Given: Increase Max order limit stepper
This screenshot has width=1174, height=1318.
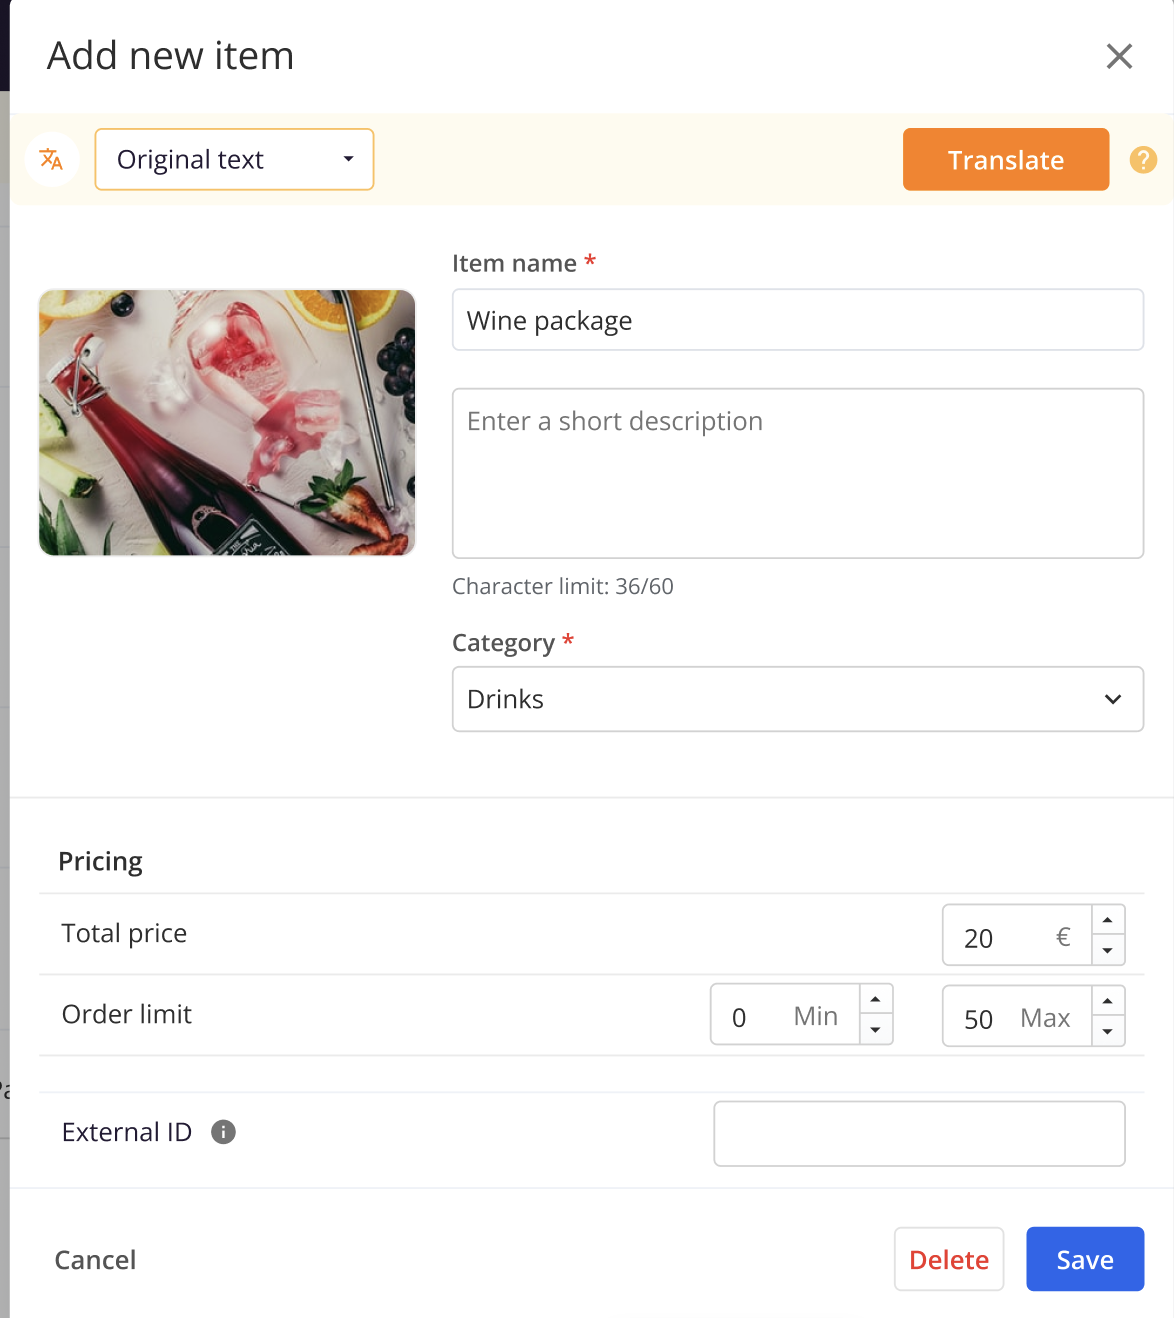Looking at the screenshot, I should (1107, 1001).
